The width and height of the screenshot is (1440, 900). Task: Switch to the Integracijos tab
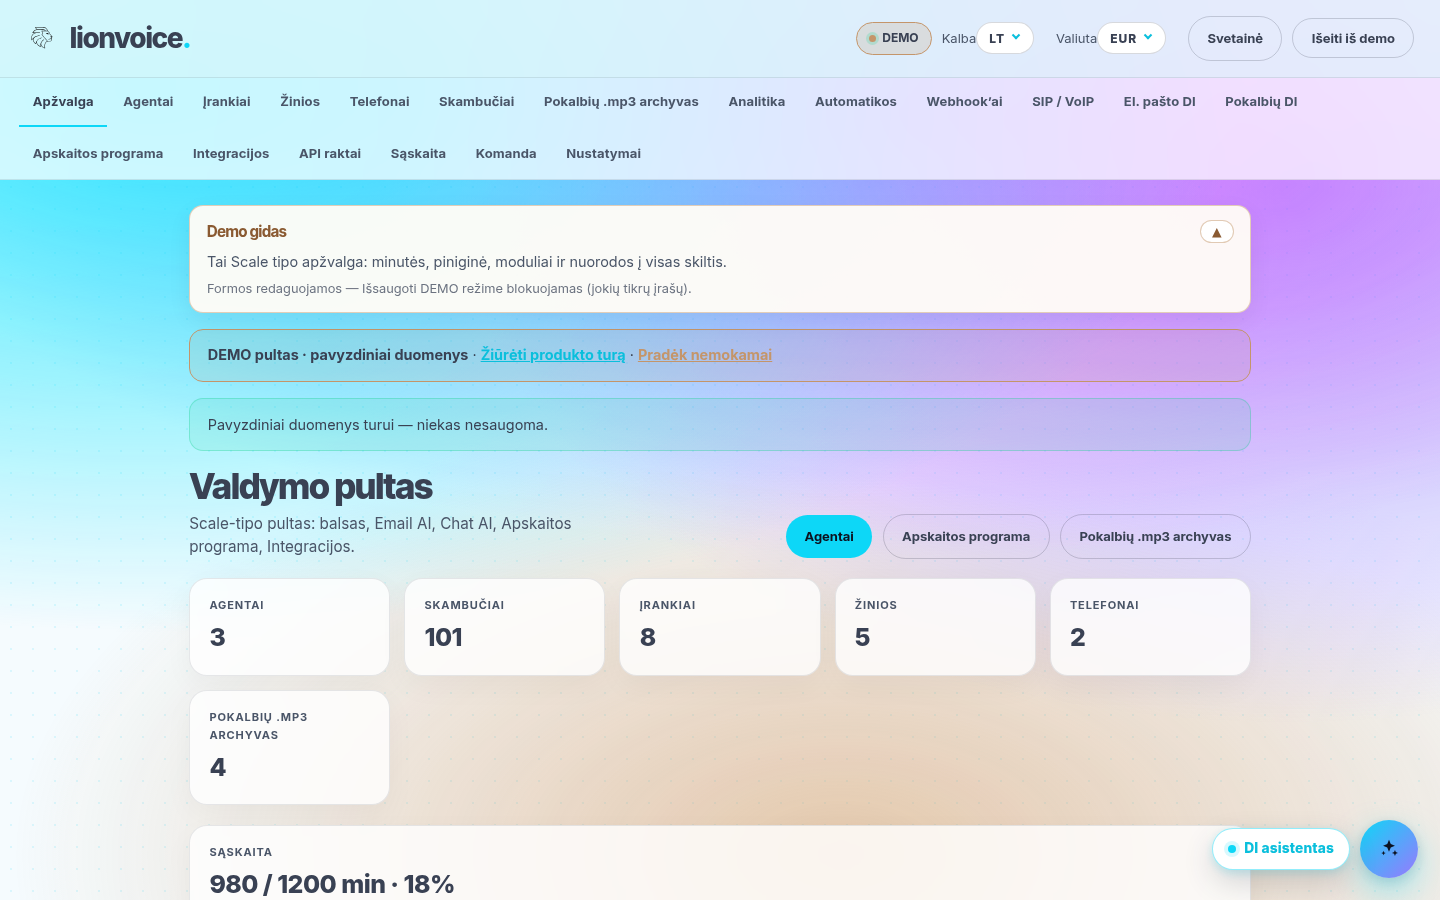[231, 154]
